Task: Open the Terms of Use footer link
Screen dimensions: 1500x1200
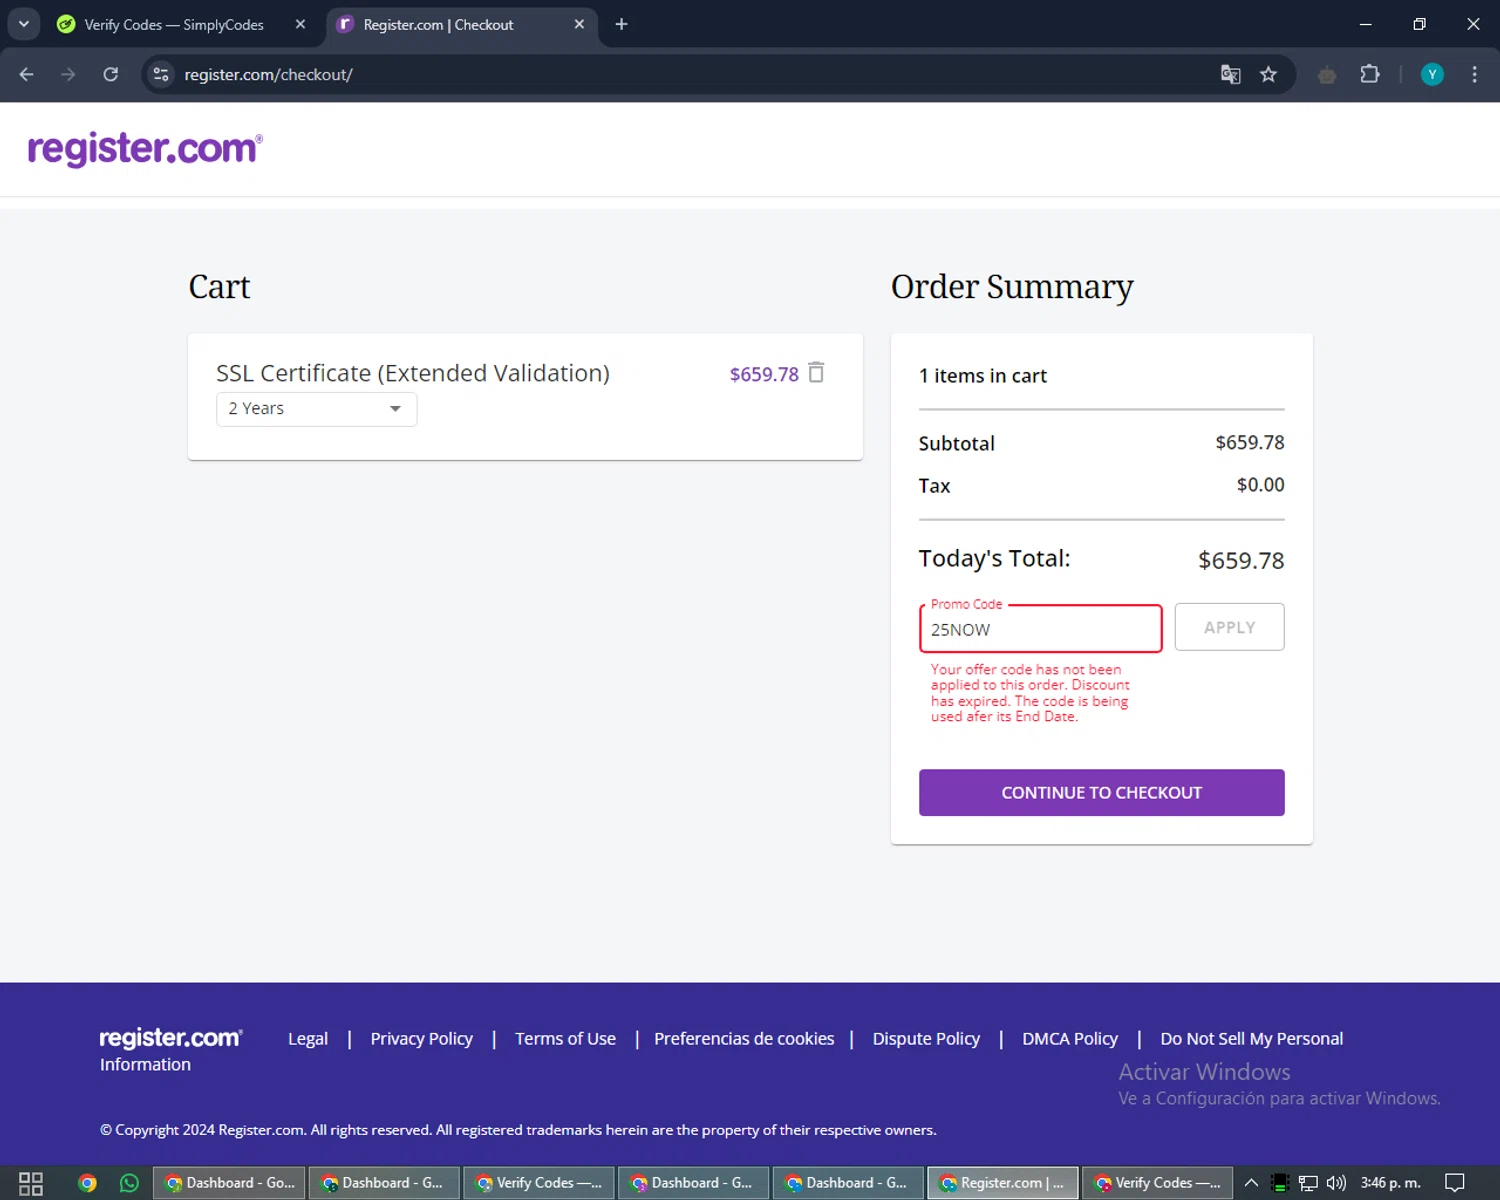Action: point(565,1039)
